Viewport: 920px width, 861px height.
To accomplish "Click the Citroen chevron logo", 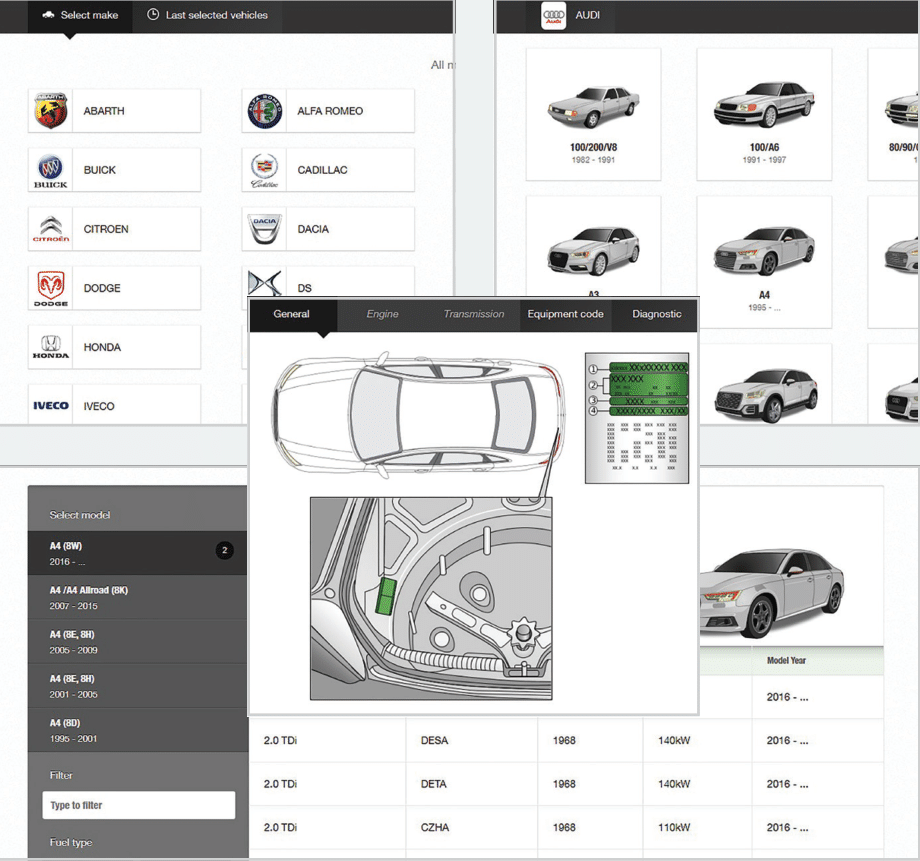I will 51,229.
